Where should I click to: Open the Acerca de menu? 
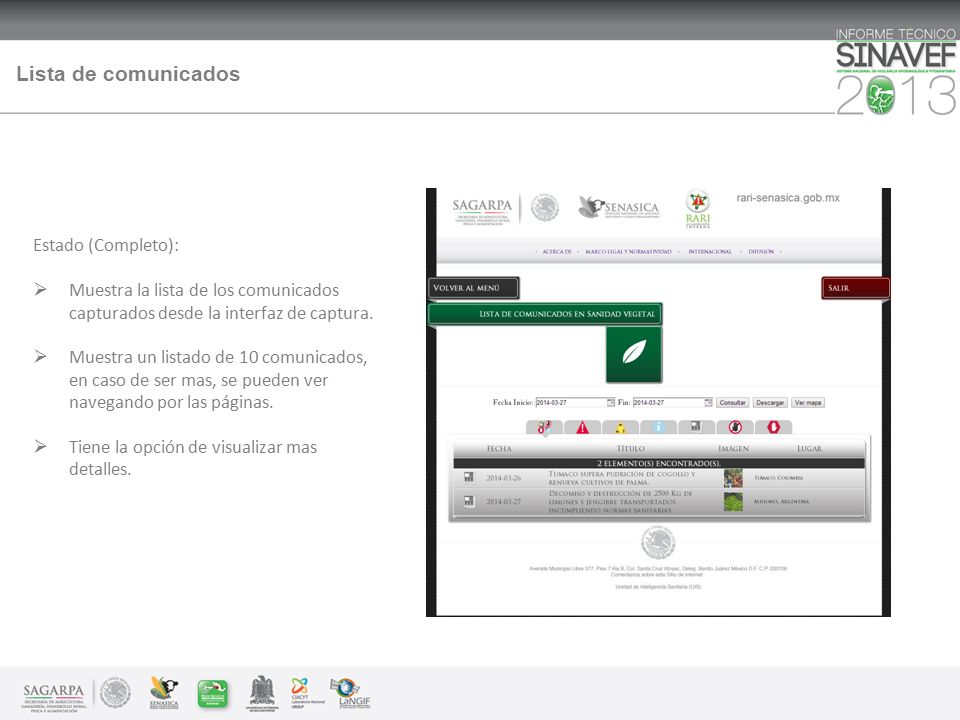coord(557,252)
